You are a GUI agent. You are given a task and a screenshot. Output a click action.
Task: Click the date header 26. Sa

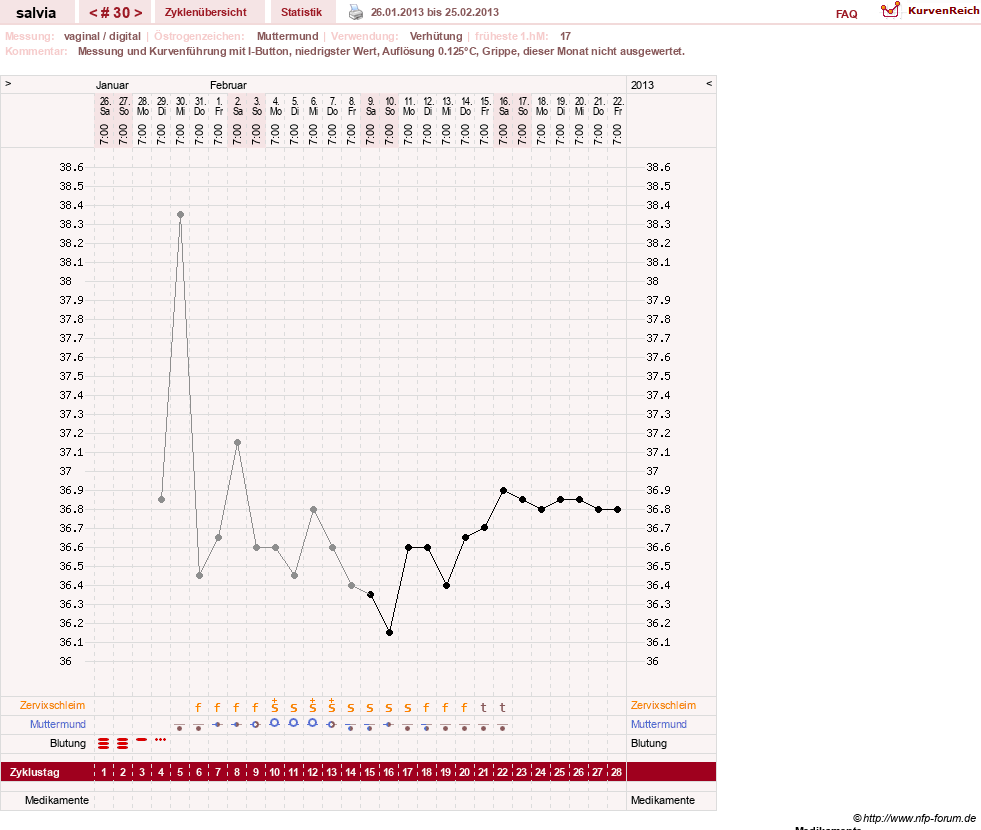pyautogui.click(x=104, y=106)
